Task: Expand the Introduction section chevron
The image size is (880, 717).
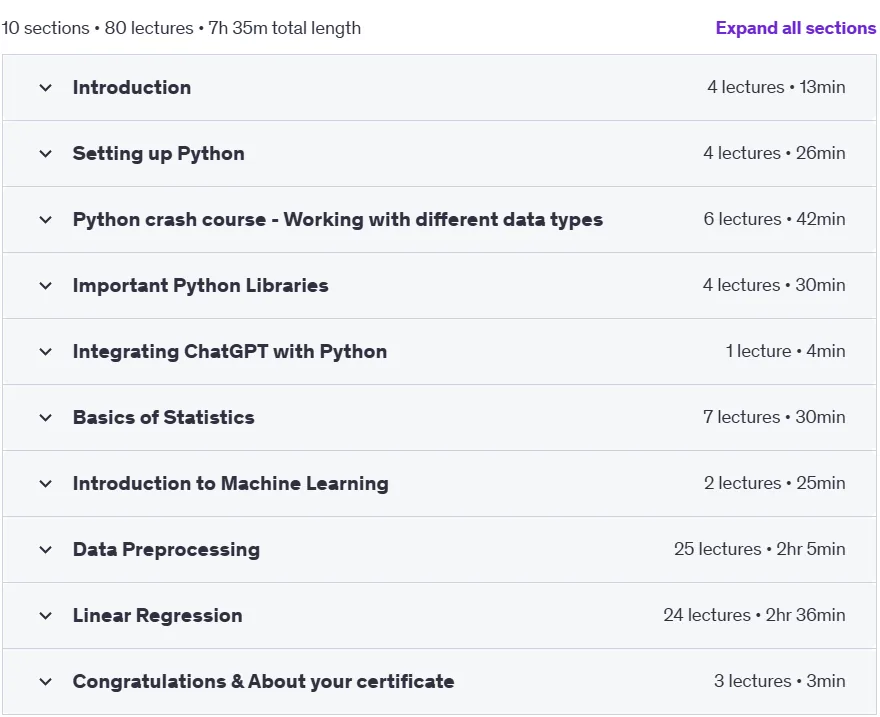Action: pos(45,88)
